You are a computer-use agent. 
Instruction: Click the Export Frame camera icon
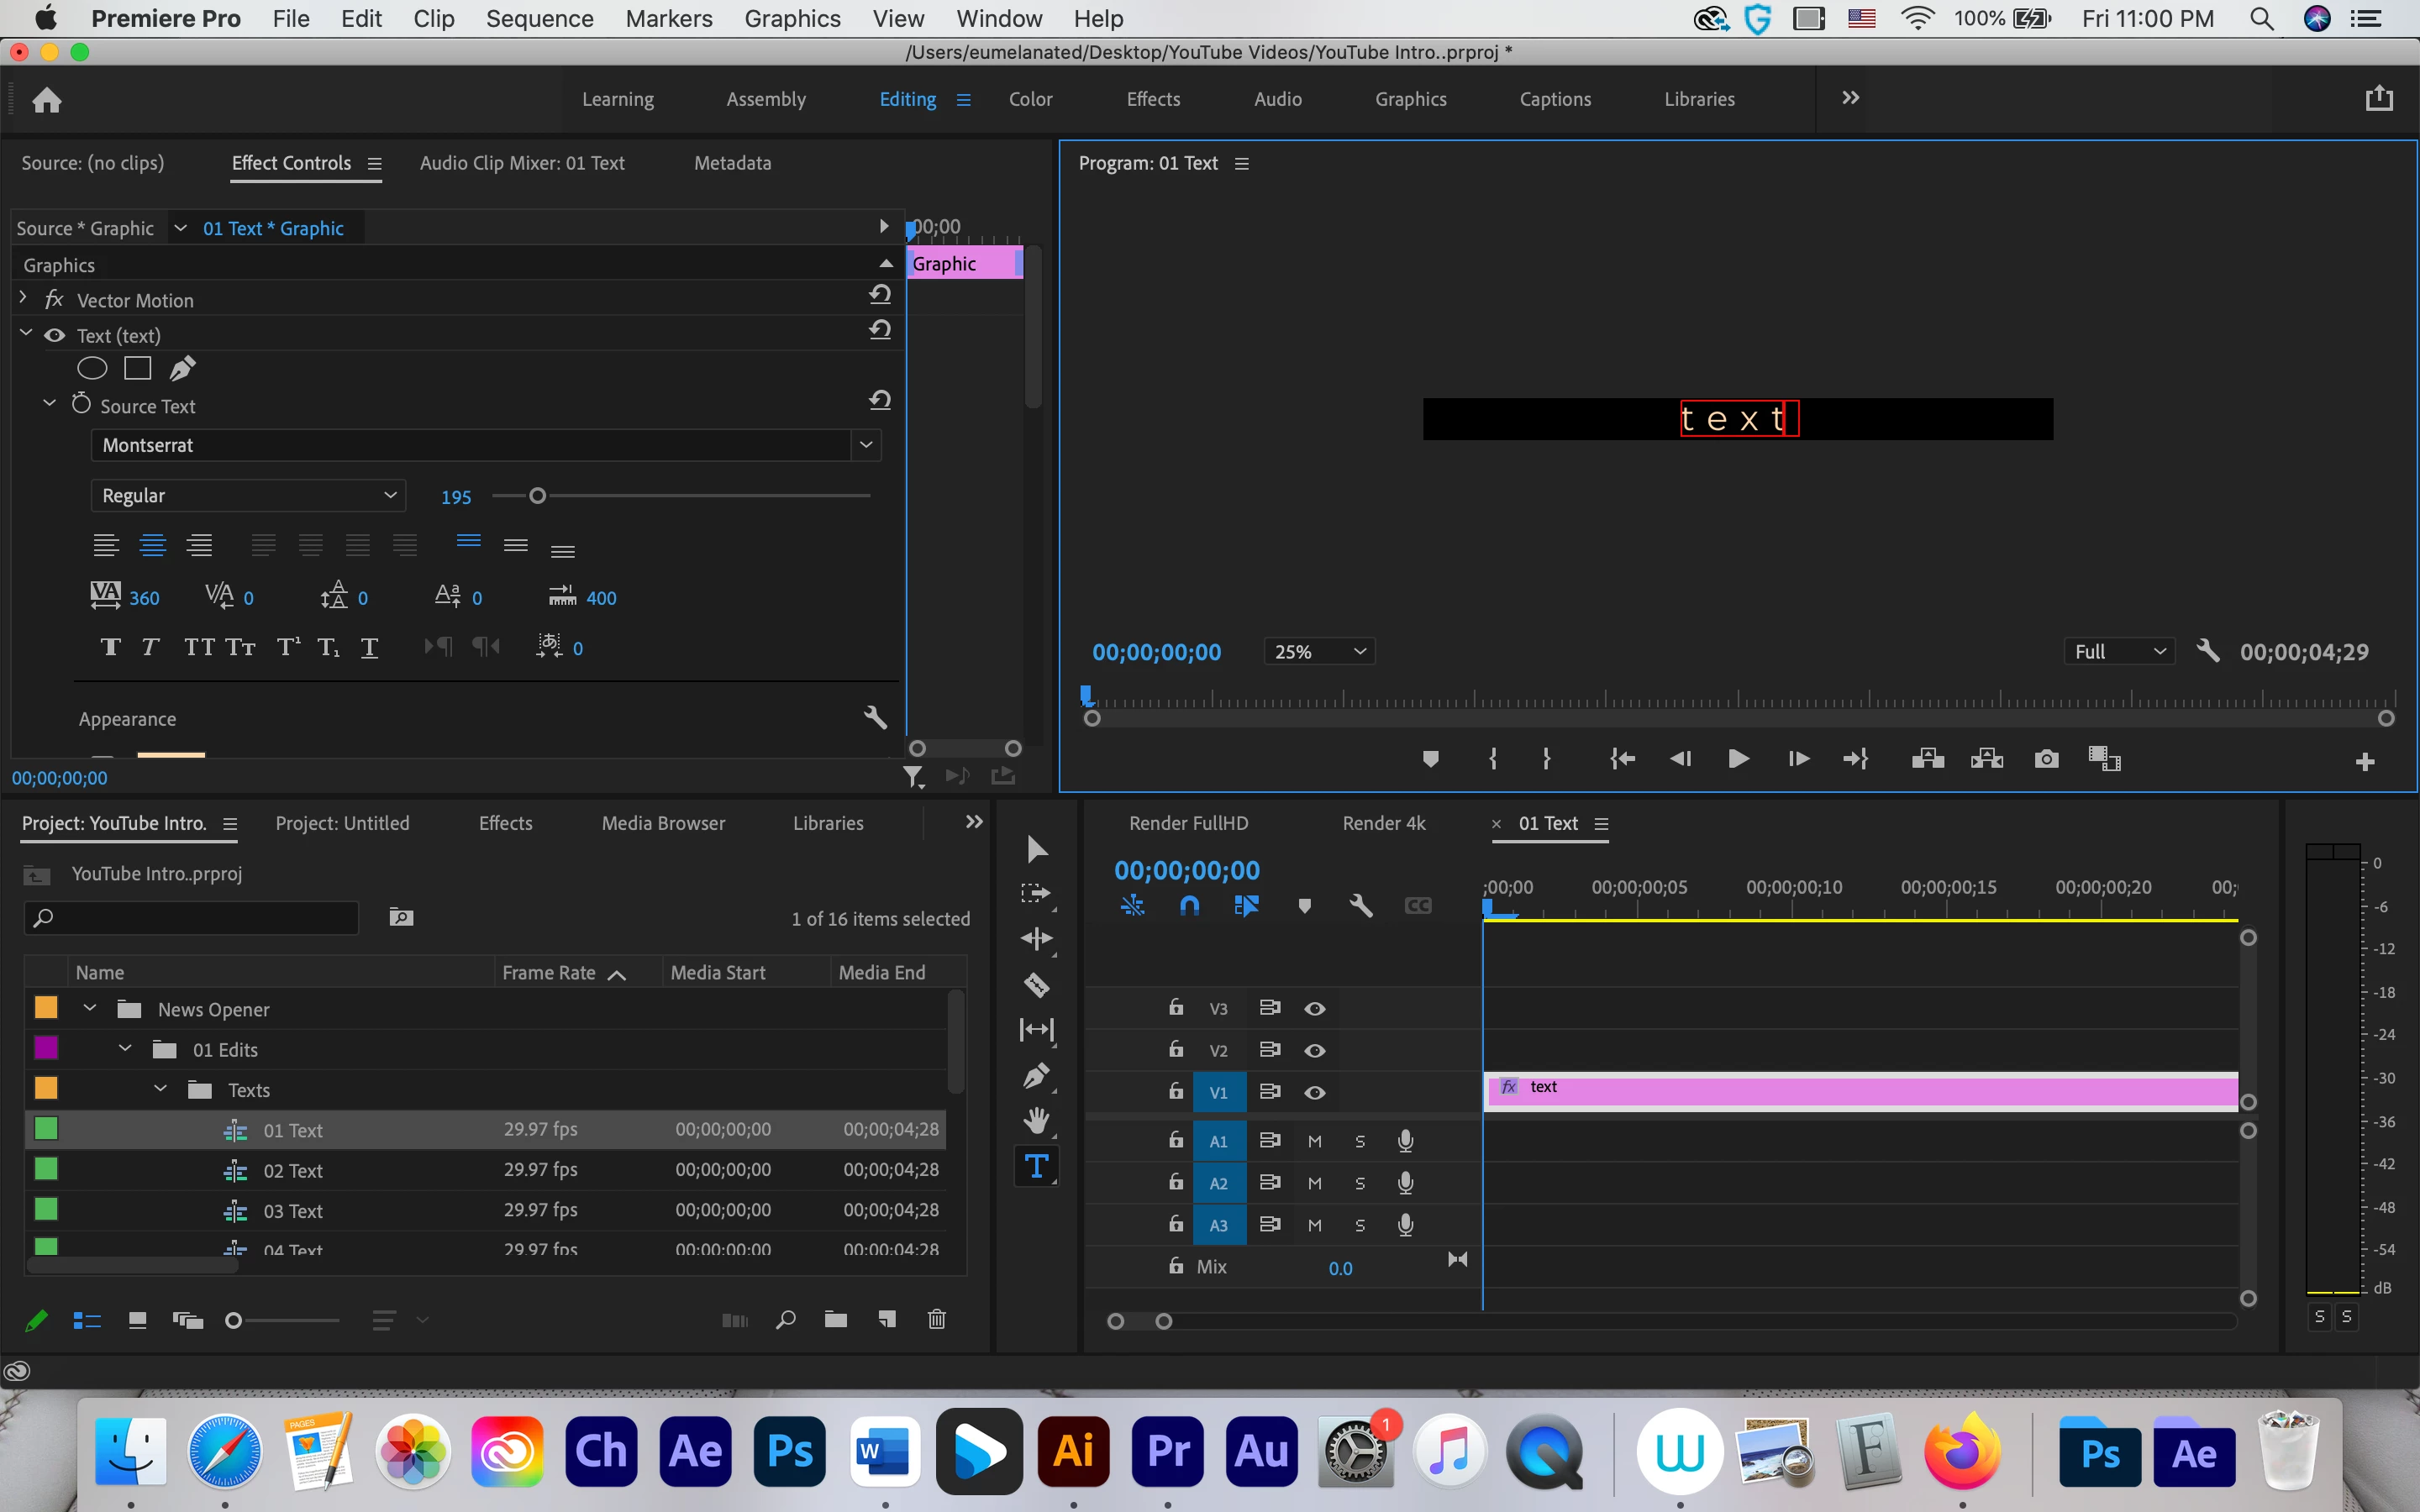2046,759
